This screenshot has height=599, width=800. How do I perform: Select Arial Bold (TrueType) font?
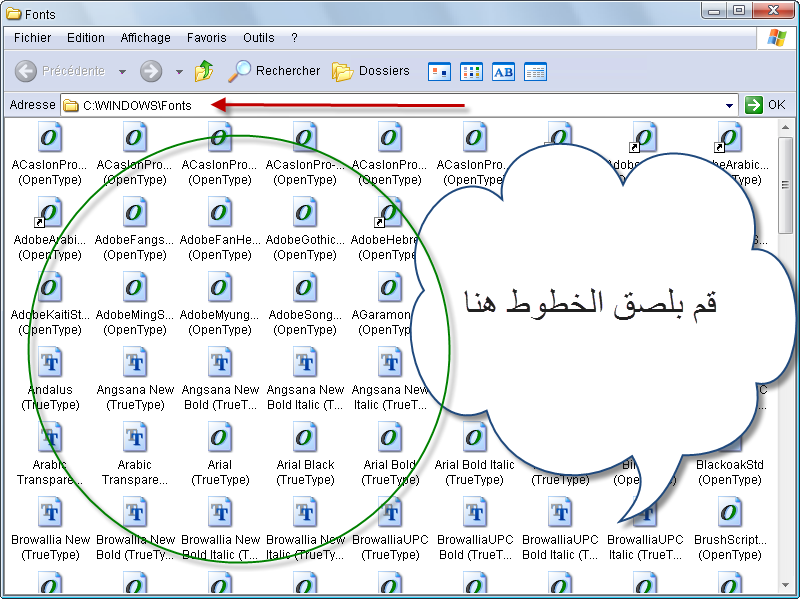pos(390,453)
